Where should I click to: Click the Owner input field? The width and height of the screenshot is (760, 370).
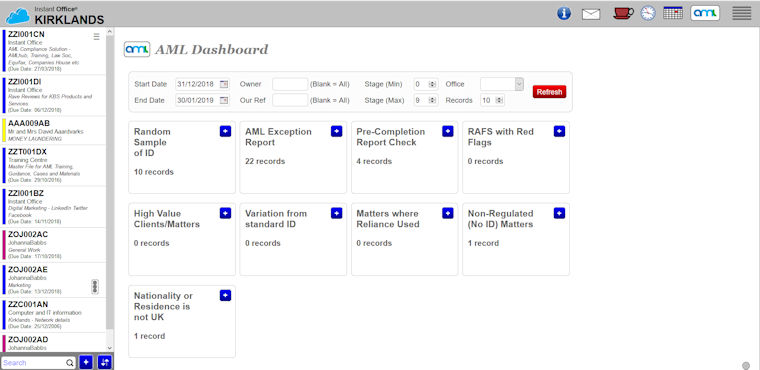pos(290,84)
